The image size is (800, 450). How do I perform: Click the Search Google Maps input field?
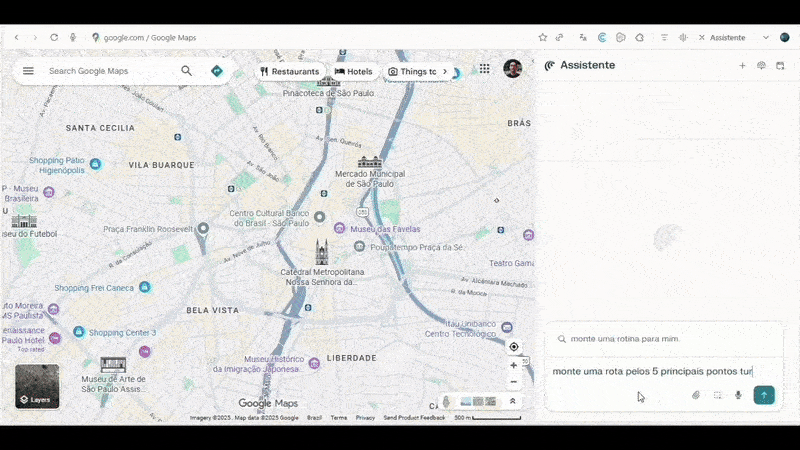click(105, 71)
